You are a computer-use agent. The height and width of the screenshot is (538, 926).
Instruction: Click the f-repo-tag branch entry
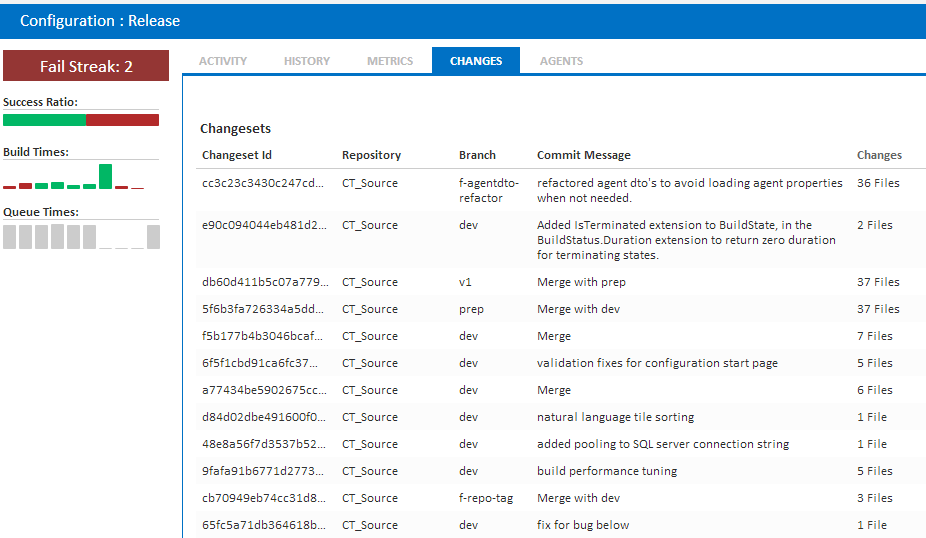486,498
